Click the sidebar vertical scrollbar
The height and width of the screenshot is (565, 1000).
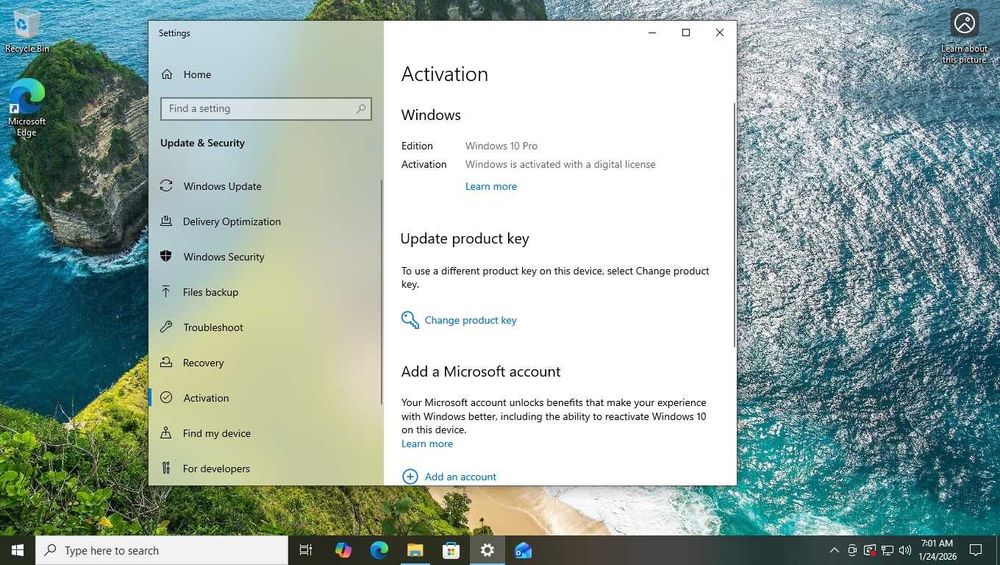[381, 292]
